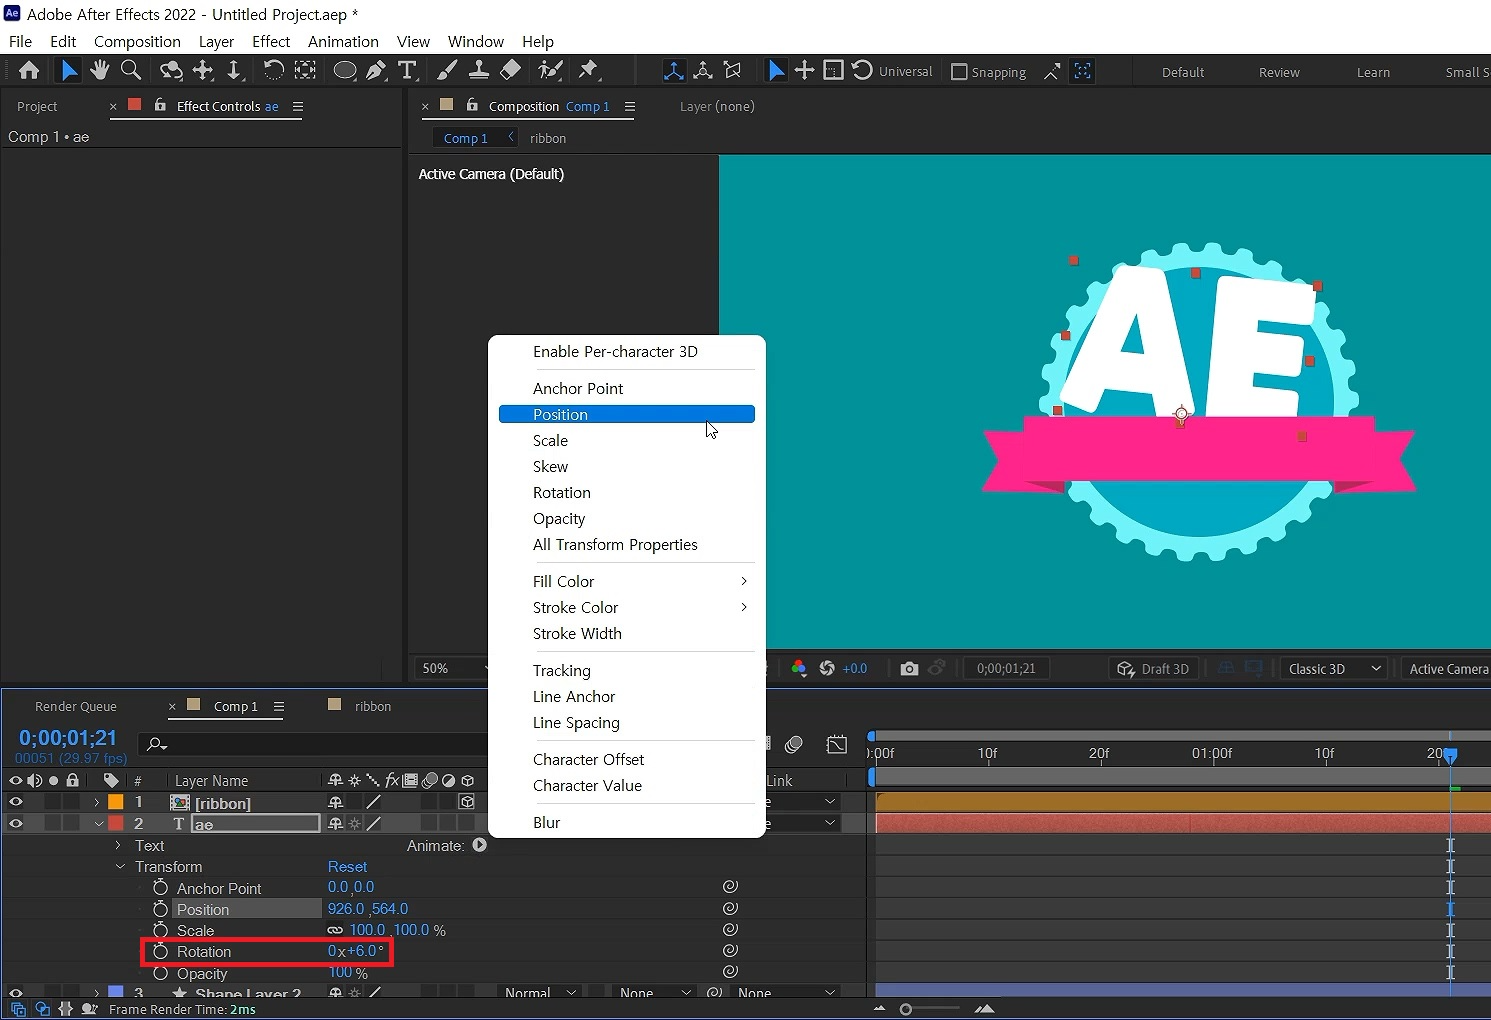Select the Clone Stamp tool

(479, 70)
